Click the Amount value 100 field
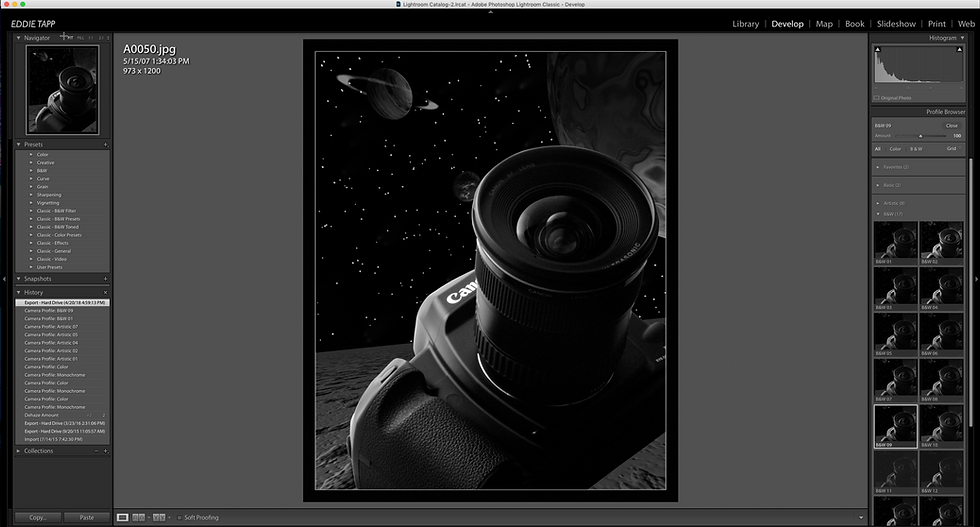Screen dimensions: 980x527 pos(956,136)
